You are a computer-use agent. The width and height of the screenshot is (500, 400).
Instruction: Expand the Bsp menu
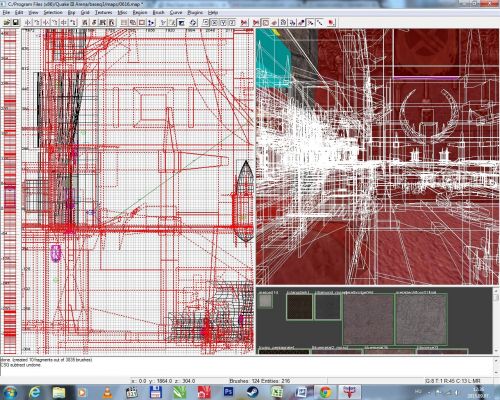pos(71,12)
